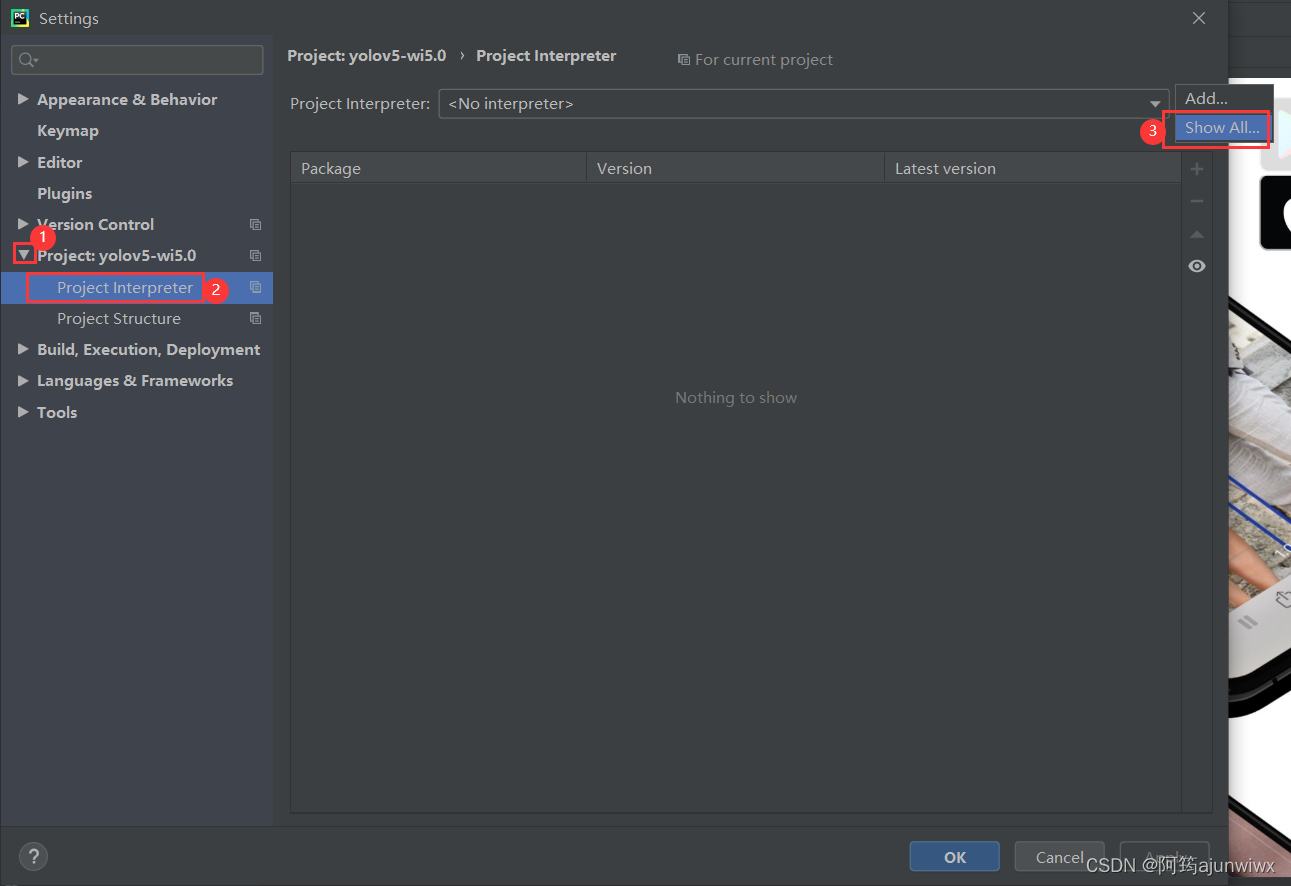Click the search magnifier icon in settings
1291x886 pixels.
tap(27, 60)
